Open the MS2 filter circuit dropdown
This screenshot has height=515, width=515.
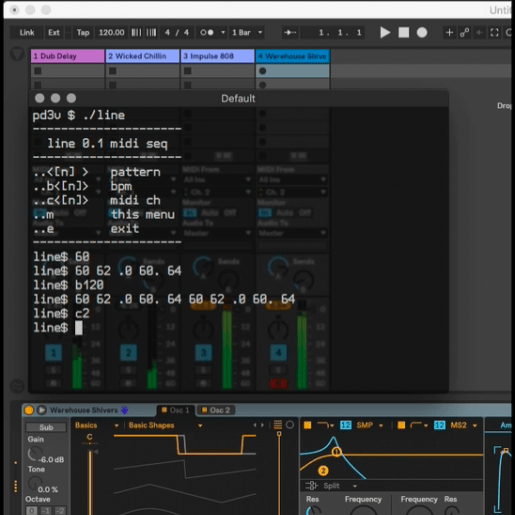[464, 425]
